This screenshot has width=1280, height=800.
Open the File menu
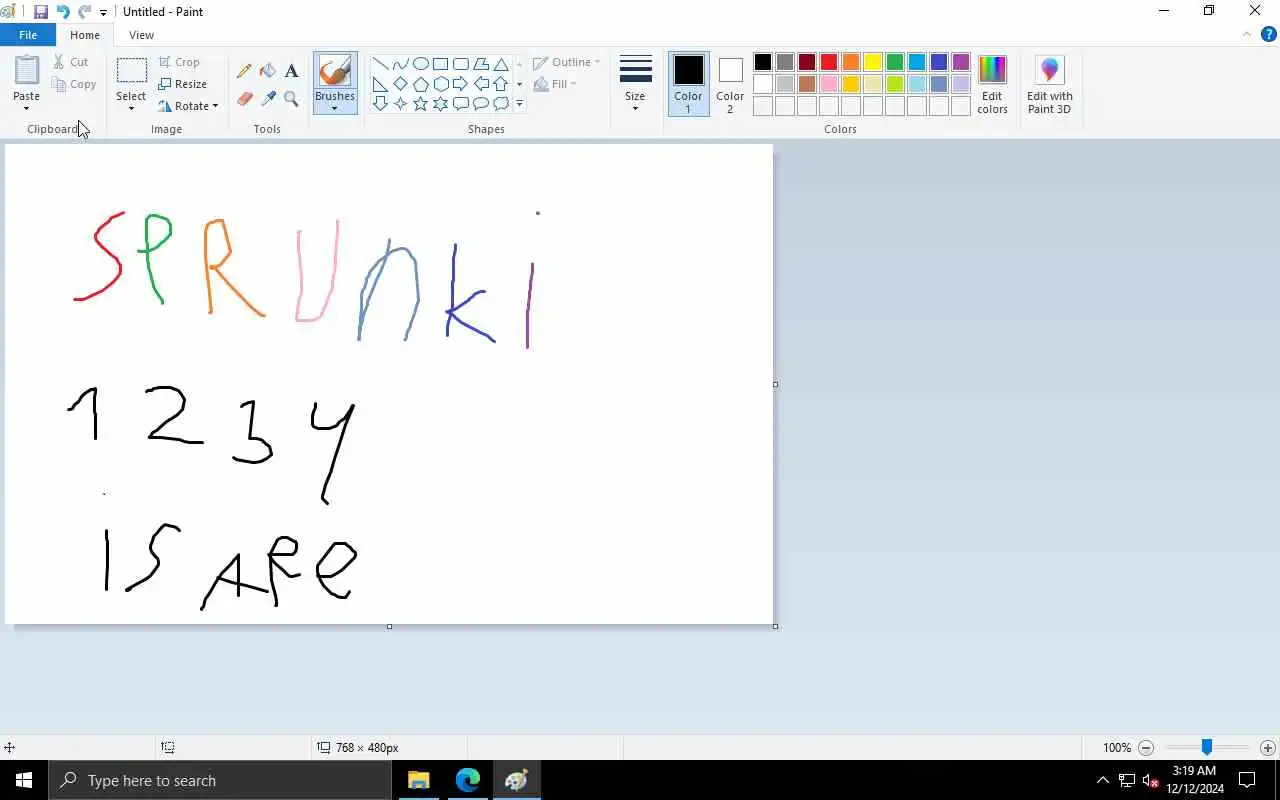click(x=28, y=35)
